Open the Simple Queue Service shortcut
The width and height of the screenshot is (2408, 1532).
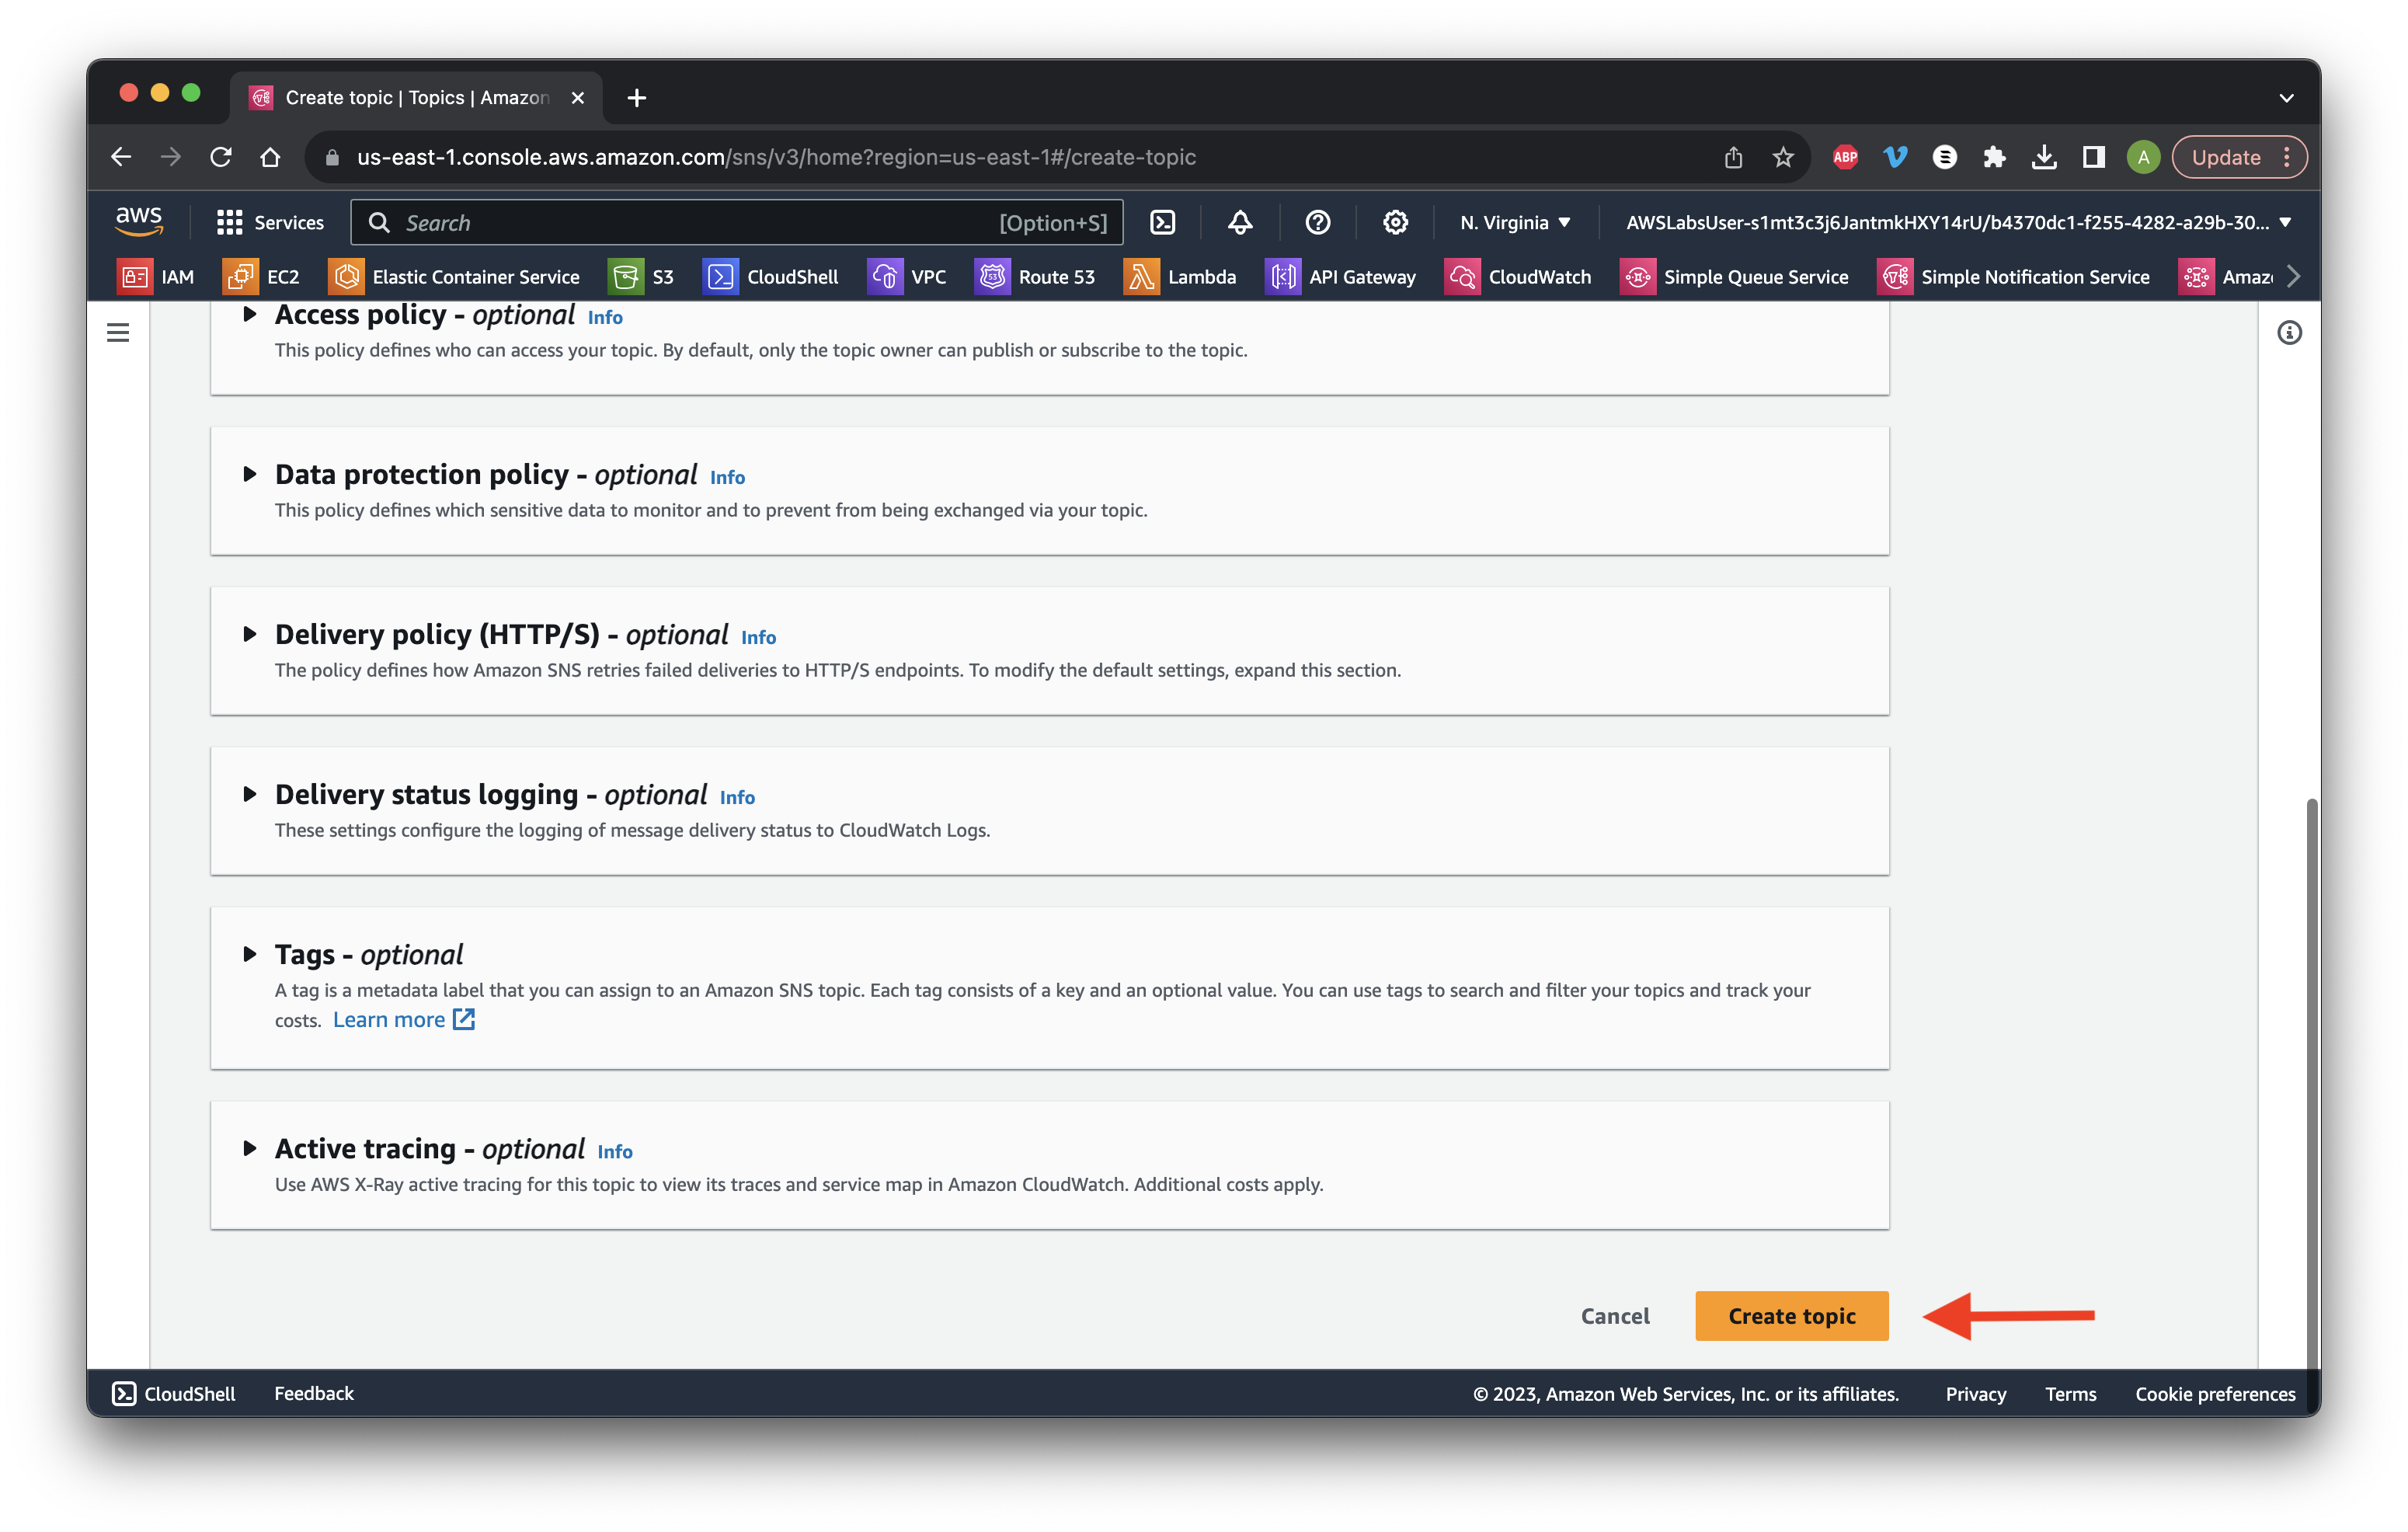pos(1734,277)
